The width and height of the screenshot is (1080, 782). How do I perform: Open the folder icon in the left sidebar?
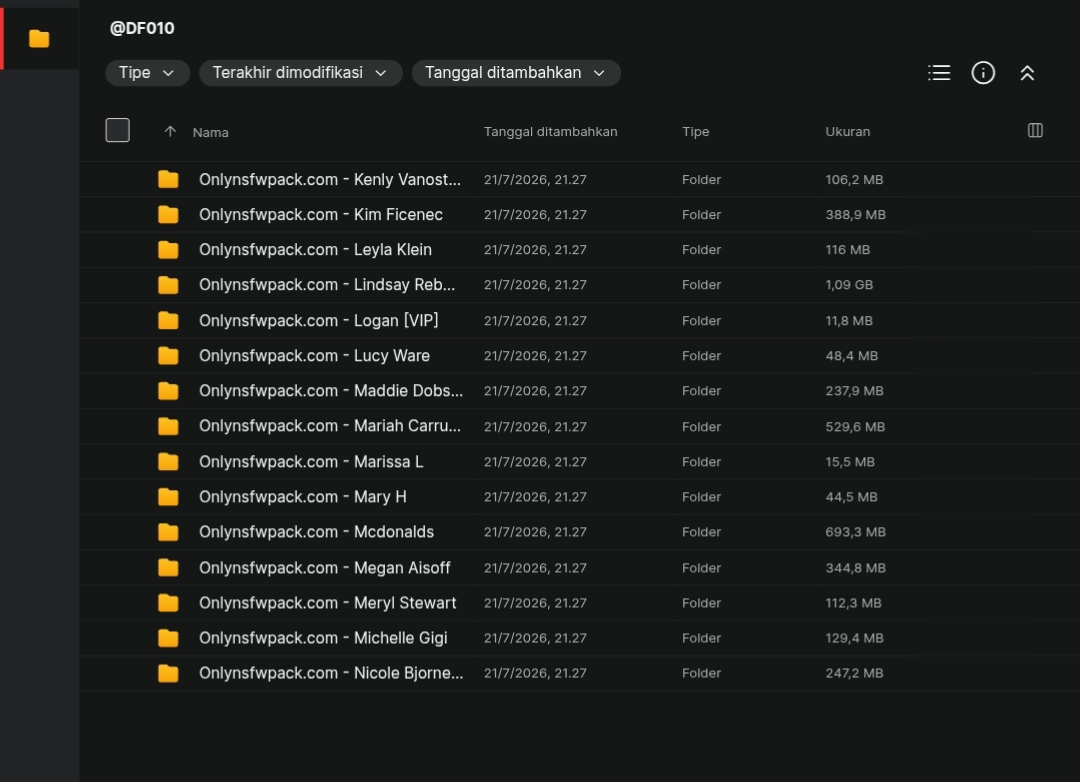pos(39,39)
